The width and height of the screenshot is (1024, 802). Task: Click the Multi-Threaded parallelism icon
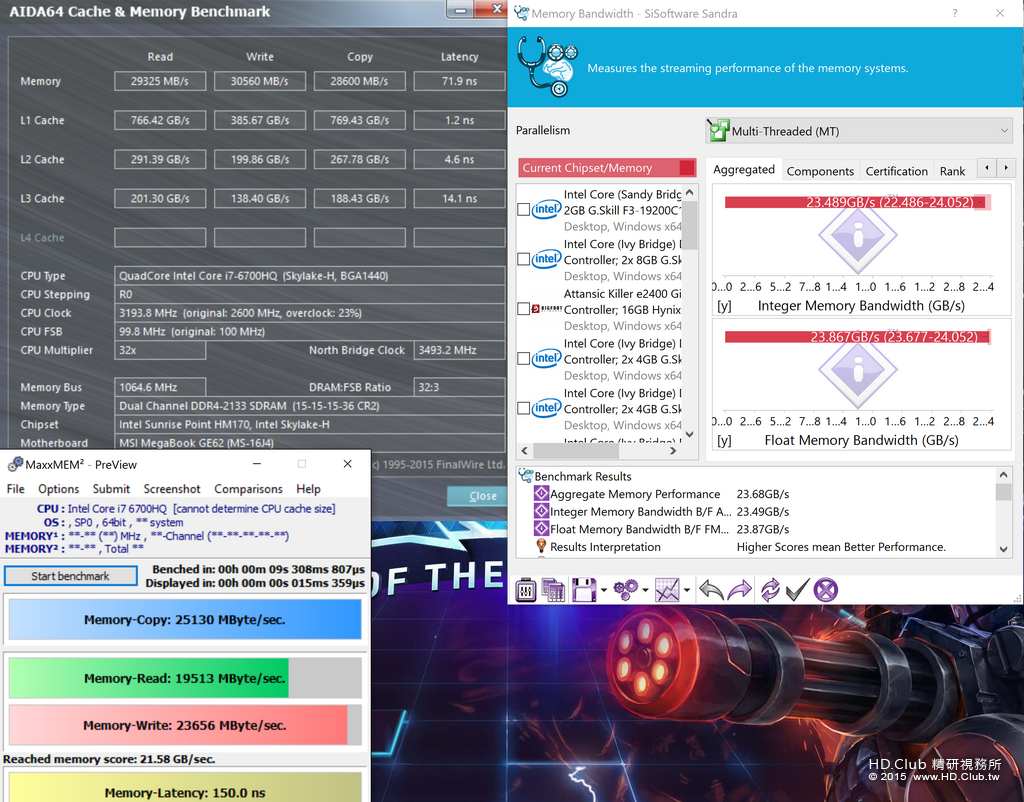(x=718, y=131)
